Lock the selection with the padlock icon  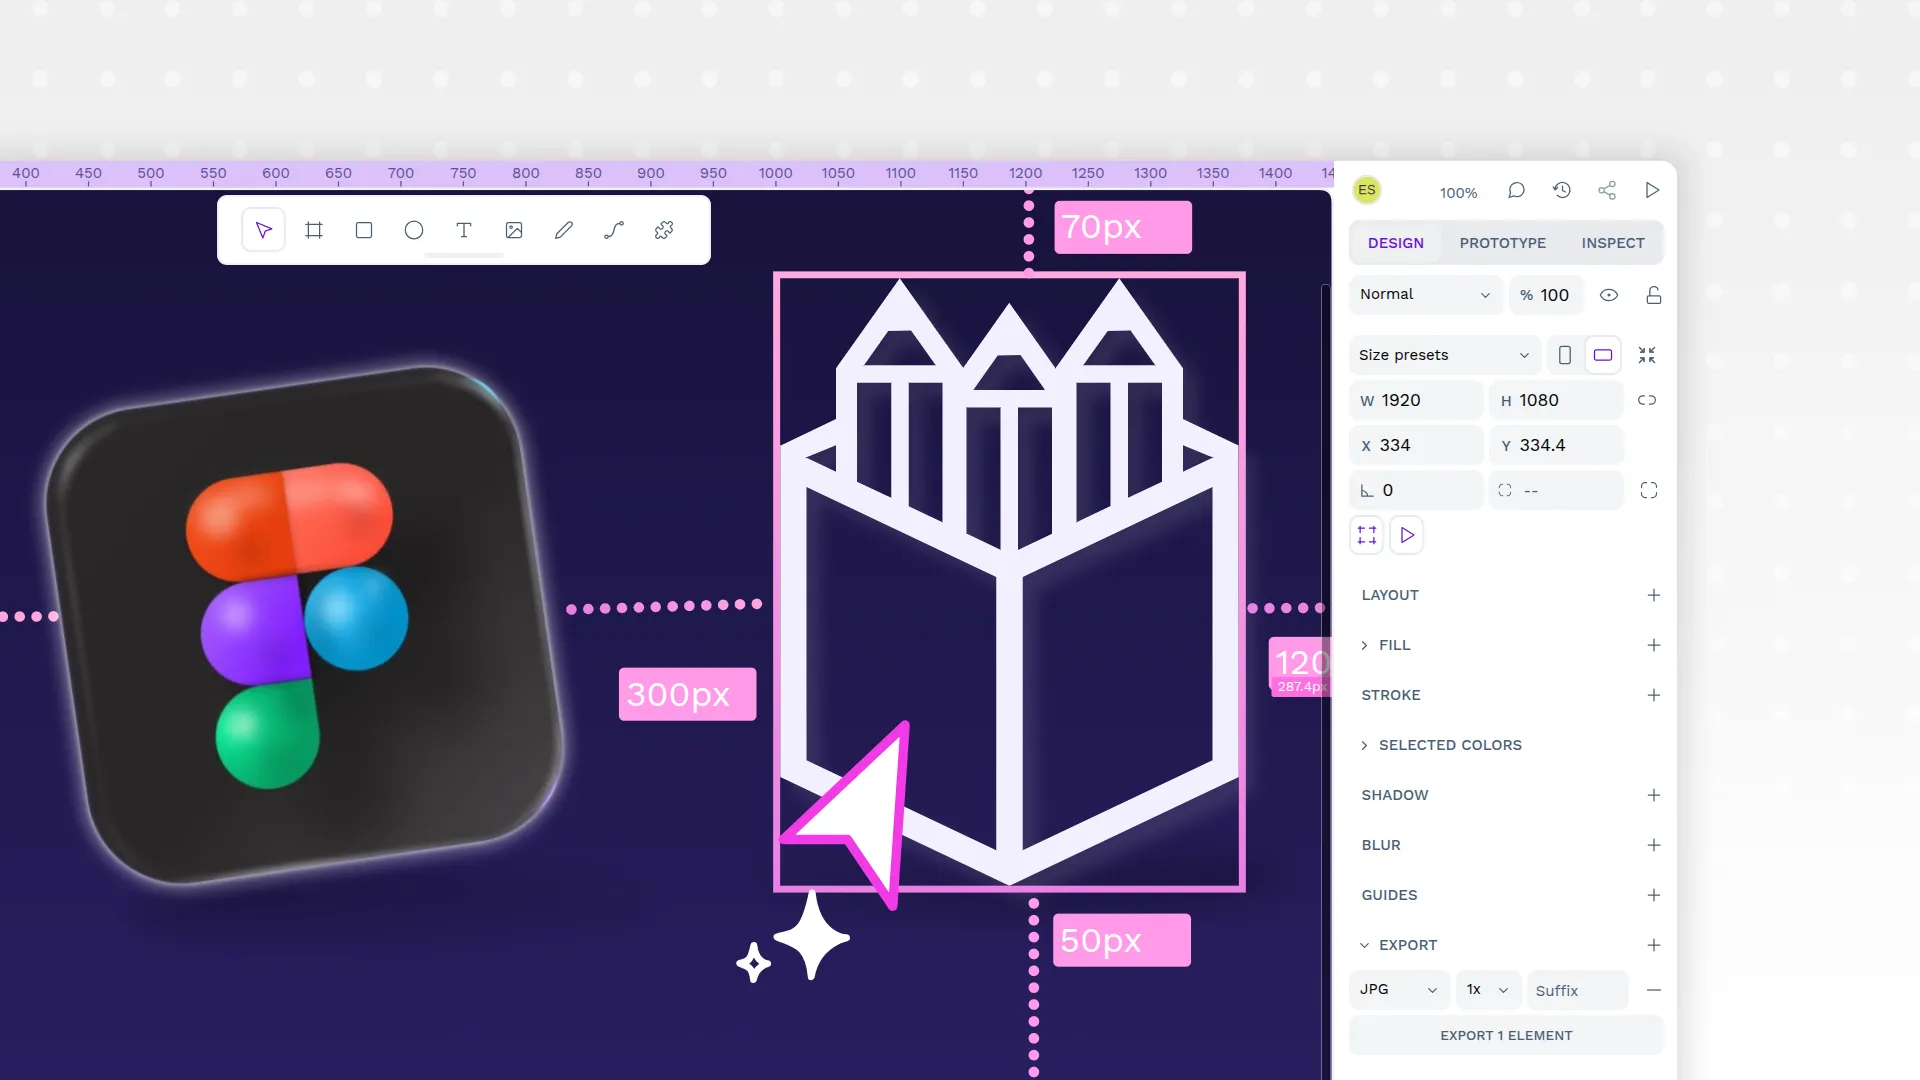click(1654, 295)
